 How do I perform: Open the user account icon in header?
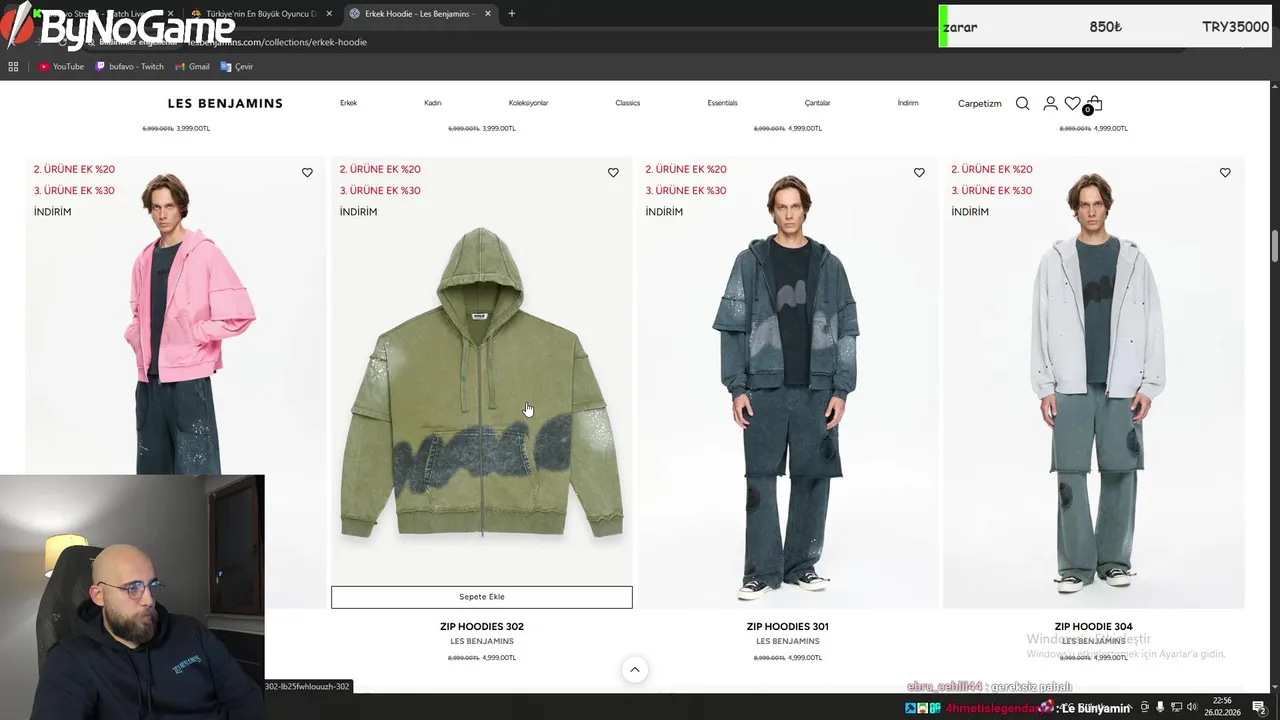[1050, 103]
